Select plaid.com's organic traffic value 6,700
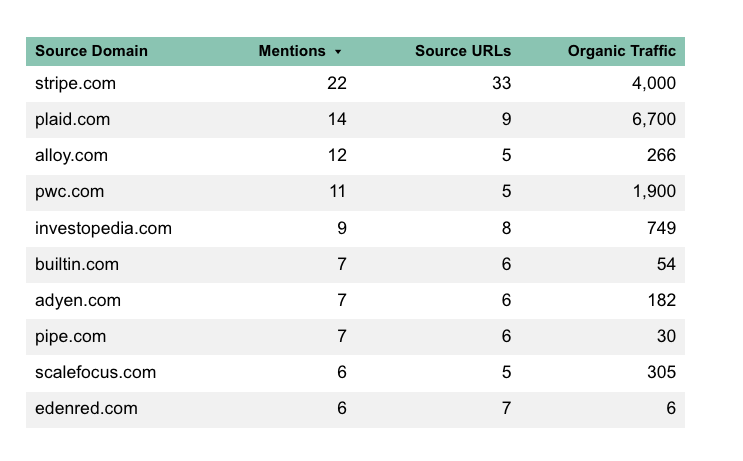Image resolution: width=743 pixels, height=461 pixels. (653, 120)
